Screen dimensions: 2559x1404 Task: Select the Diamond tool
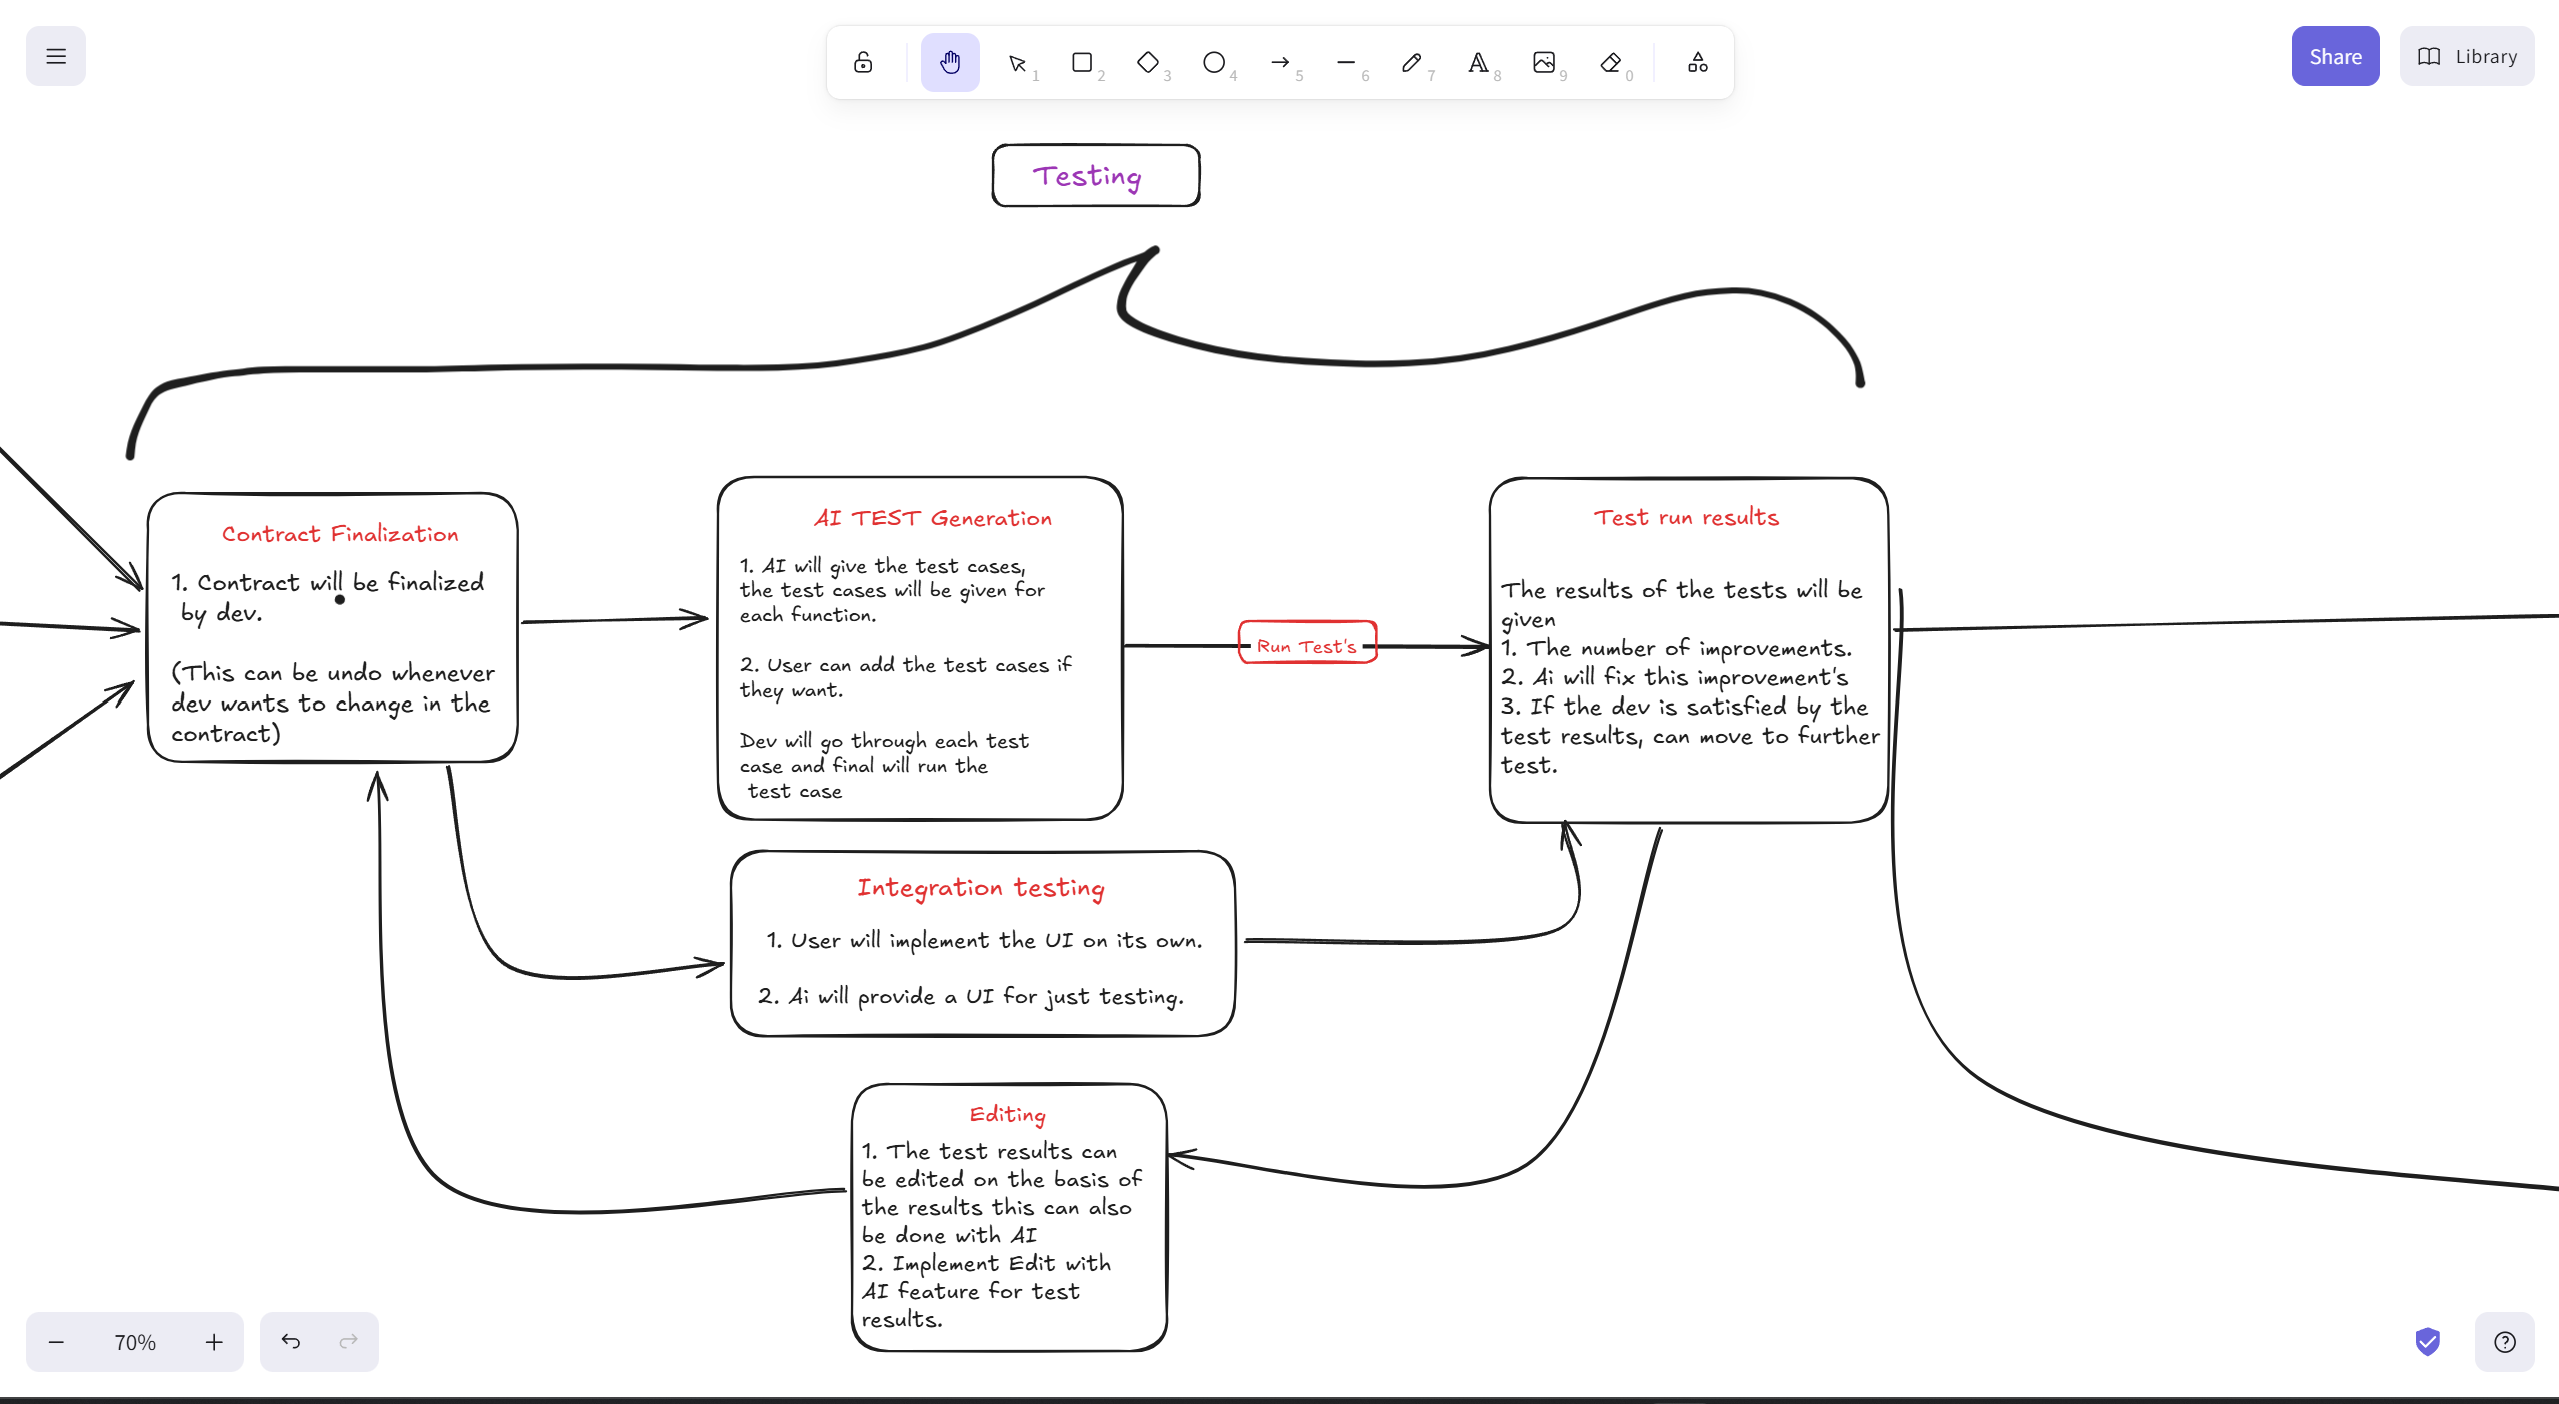coord(1149,62)
